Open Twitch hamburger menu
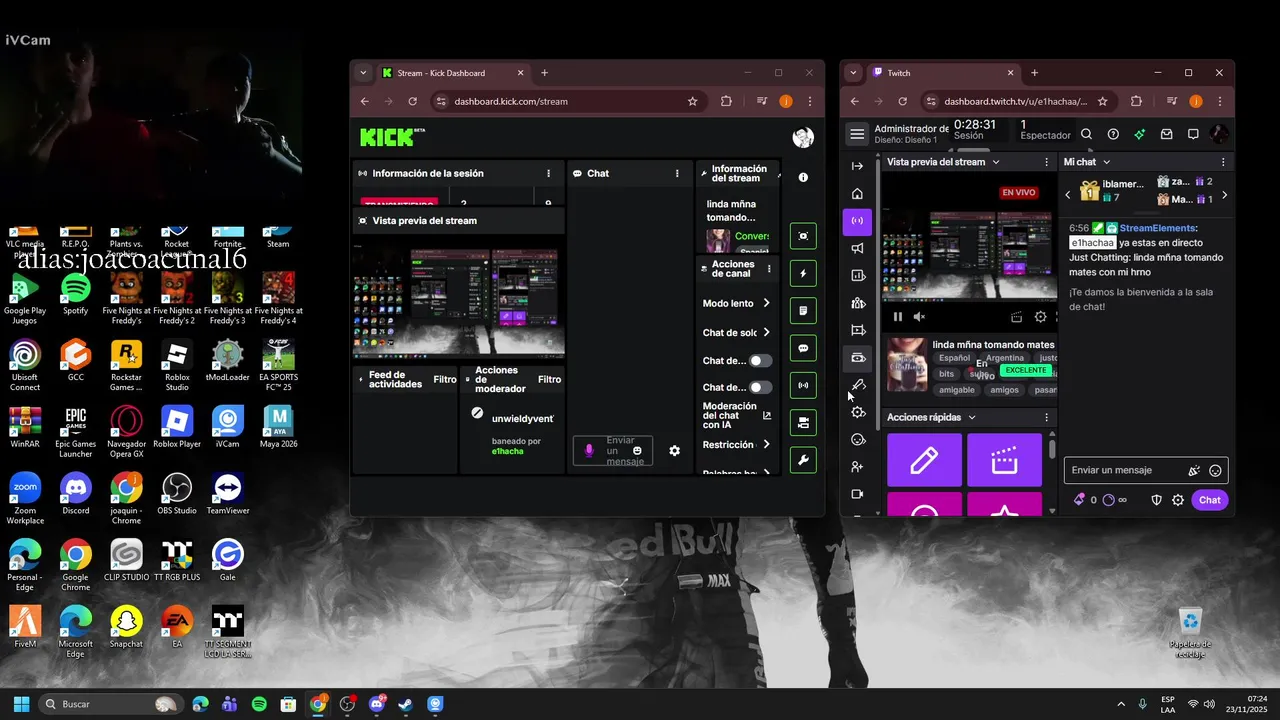Viewport: 1280px width, 720px height. (857, 134)
